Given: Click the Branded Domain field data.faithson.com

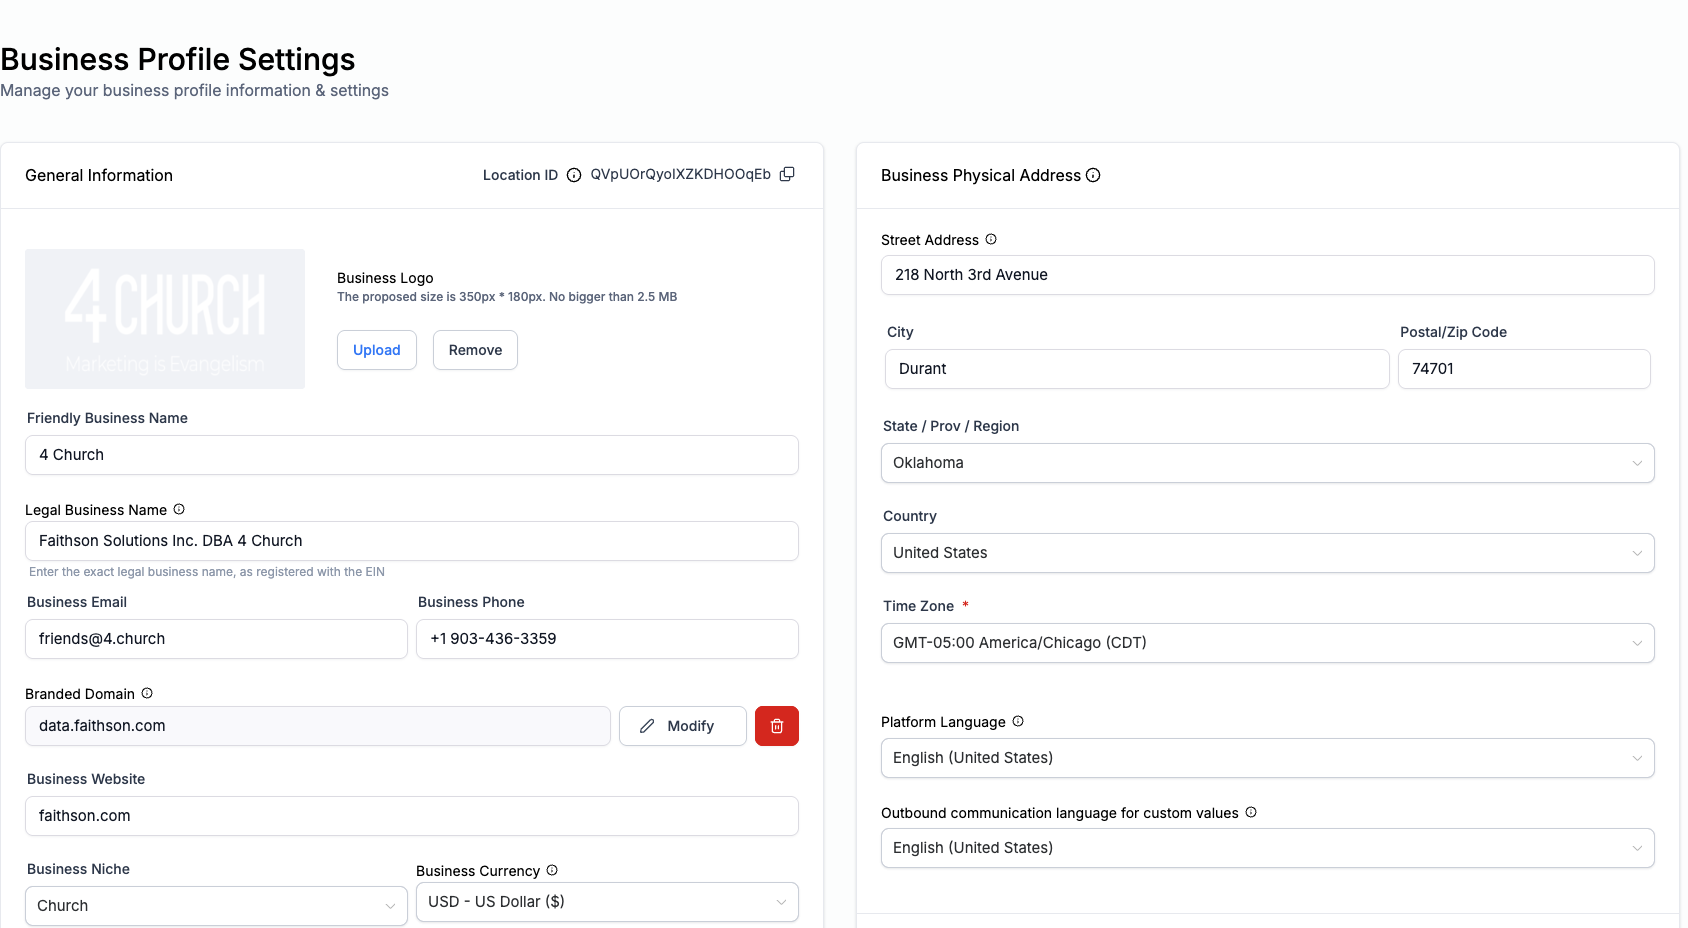Looking at the screenshot, I should [318, 726].
